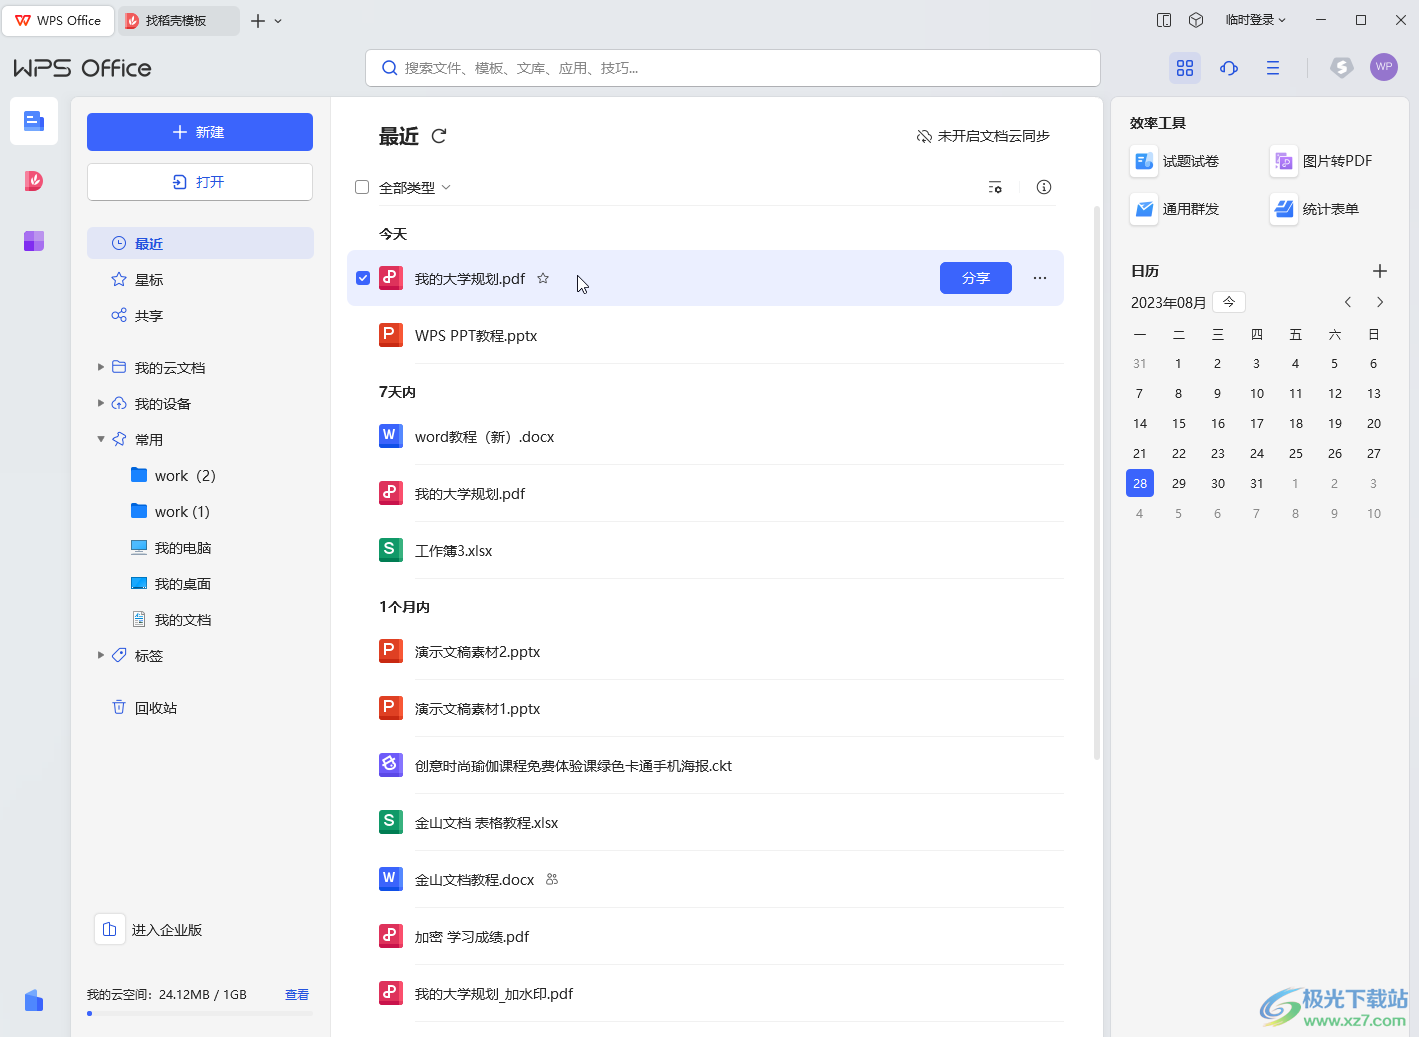The height and width of the screenshot is (1037, 1419).
Task: Jump to today with 今 button
Action: coord(1229,302)
